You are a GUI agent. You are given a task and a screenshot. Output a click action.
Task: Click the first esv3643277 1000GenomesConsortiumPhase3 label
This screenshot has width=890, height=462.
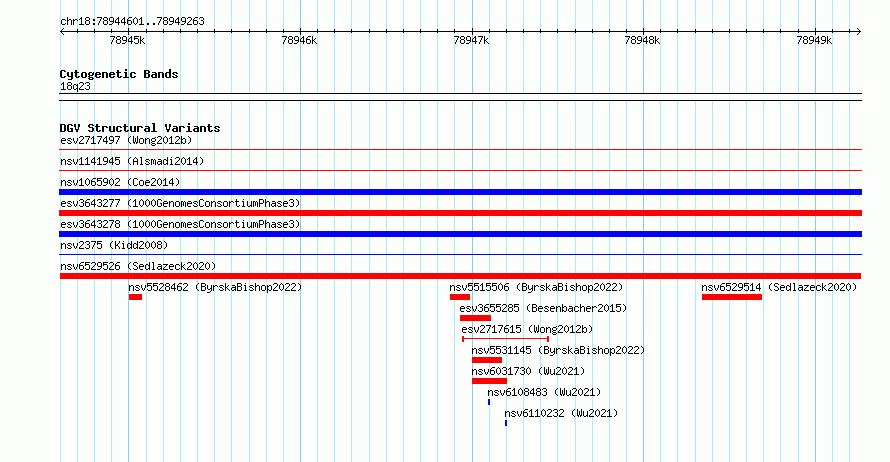(180, 203)
